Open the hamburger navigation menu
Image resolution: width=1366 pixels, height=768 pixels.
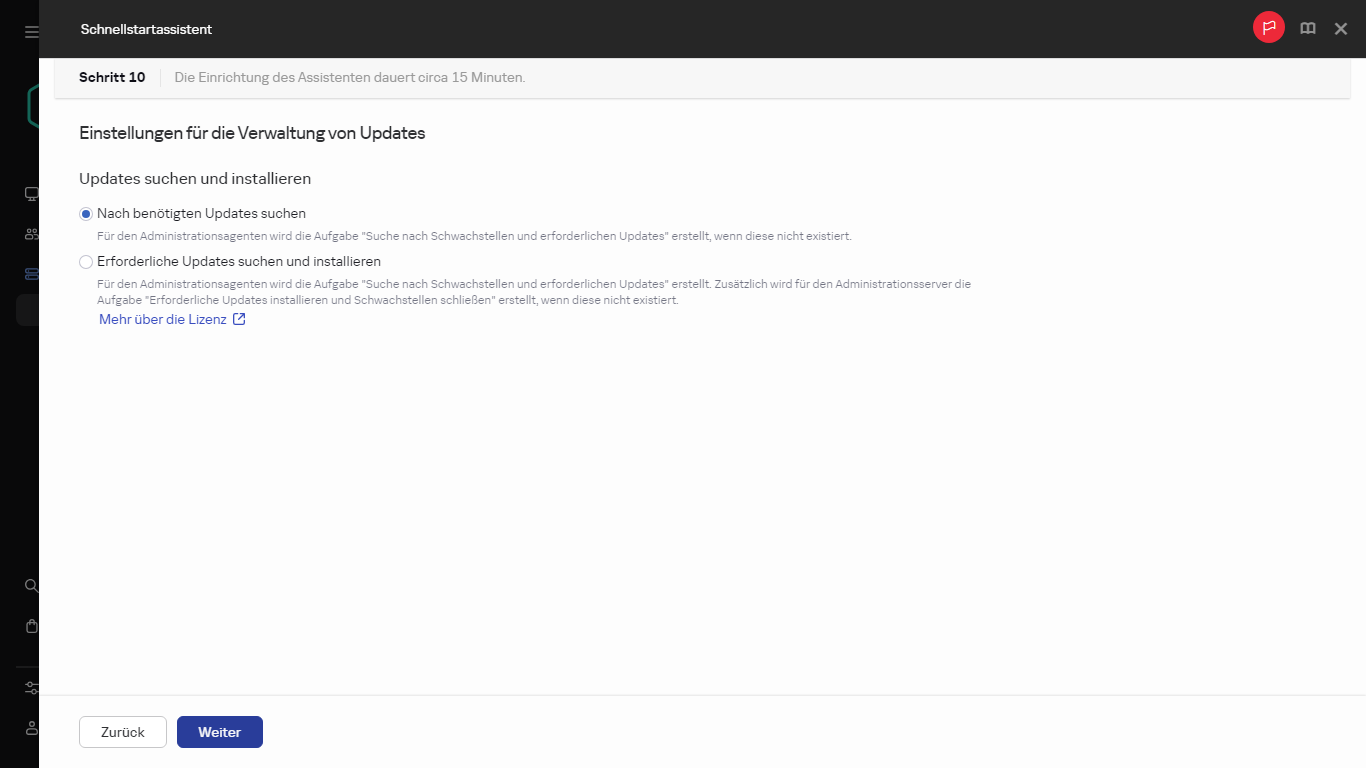pyautogui.click(x=29, y=30)
